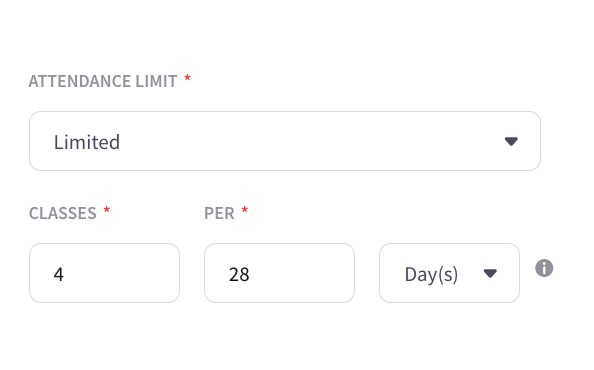The width and height of the screenshot is (594, 370).
Task: Click the PER field label
Action: tap(219, 213)
